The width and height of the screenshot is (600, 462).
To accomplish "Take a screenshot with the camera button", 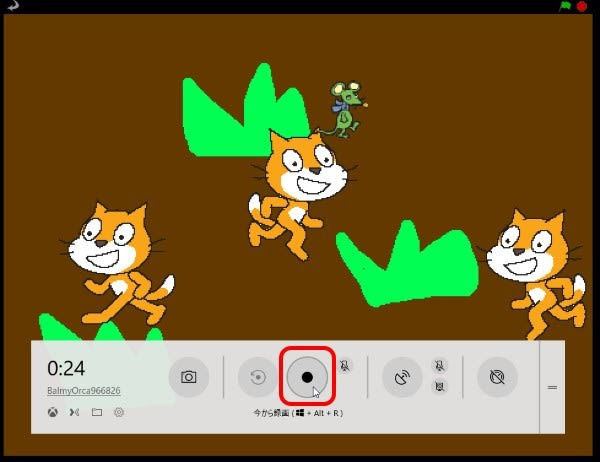I will click(189, 377).
